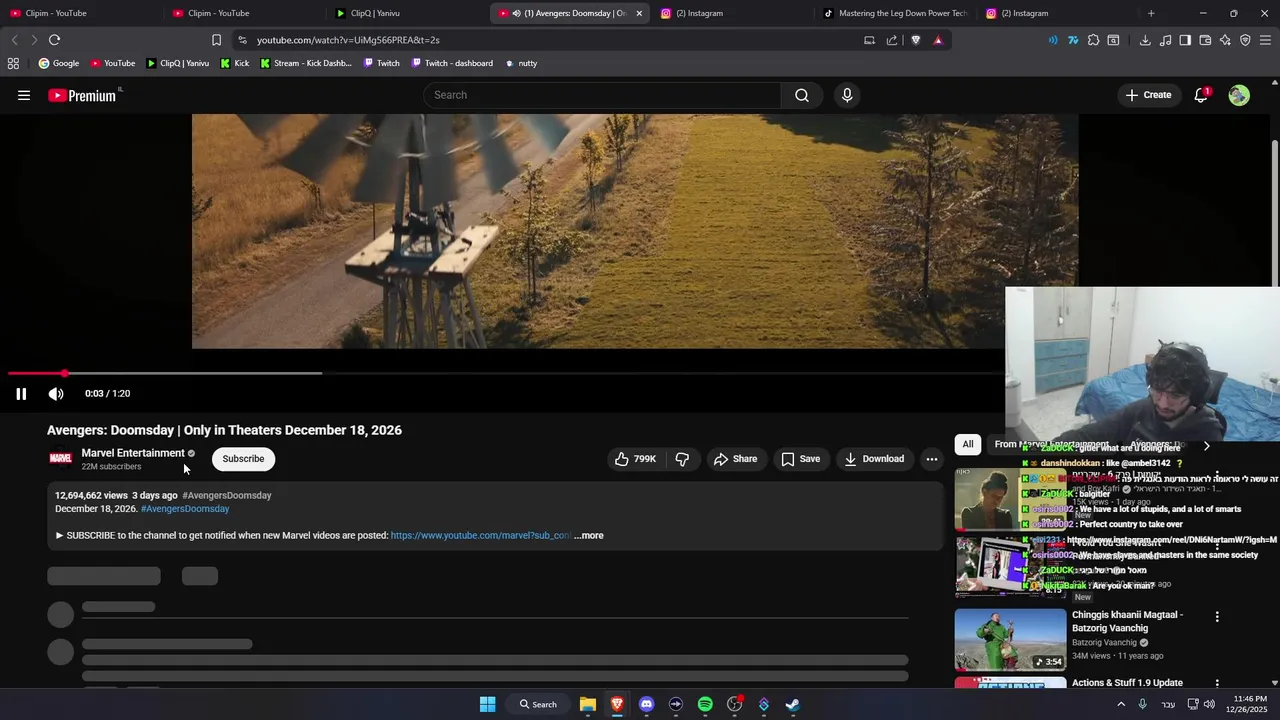Image resolution: width=1280 pixels, height=720 pixels.
Task: Open the Brave Rewards triangle icon
Action: click(938, 40)
